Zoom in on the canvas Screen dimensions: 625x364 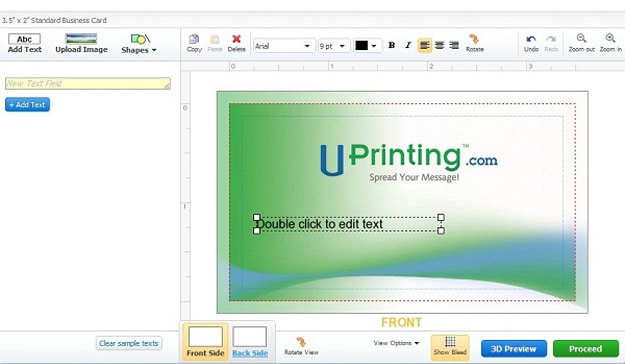[610, 43]
